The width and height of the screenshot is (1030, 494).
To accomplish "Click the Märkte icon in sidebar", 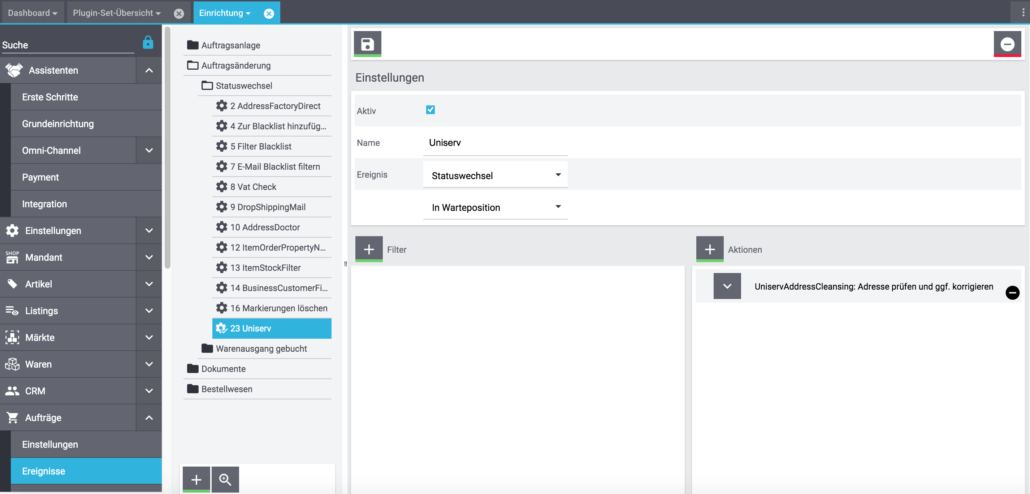I will pyautogui.click(x=12, y=338).
